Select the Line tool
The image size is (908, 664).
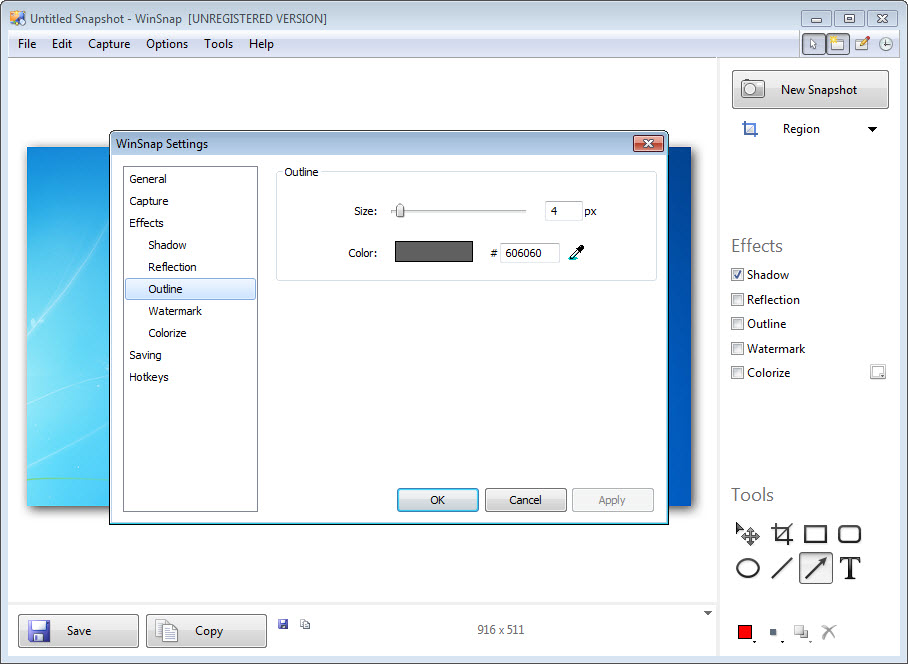pyautogui.click(x=782, y=568)
